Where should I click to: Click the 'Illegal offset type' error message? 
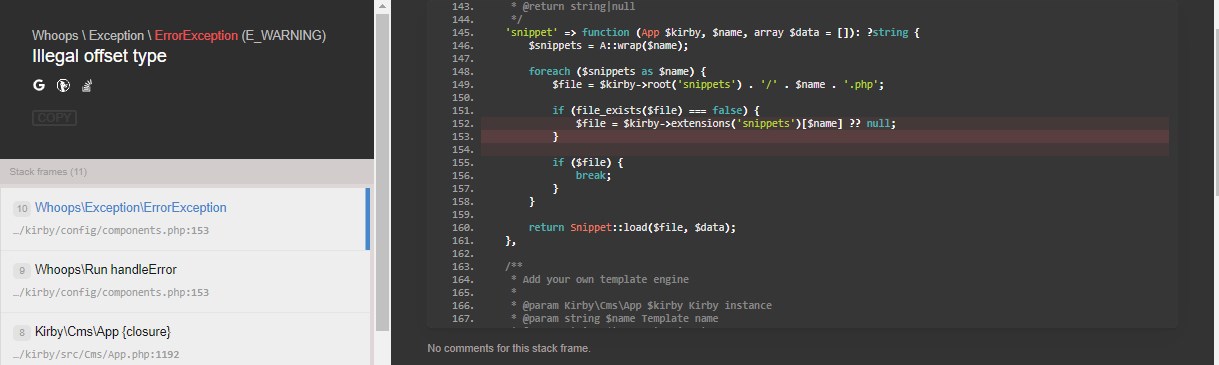pos(99,57)
